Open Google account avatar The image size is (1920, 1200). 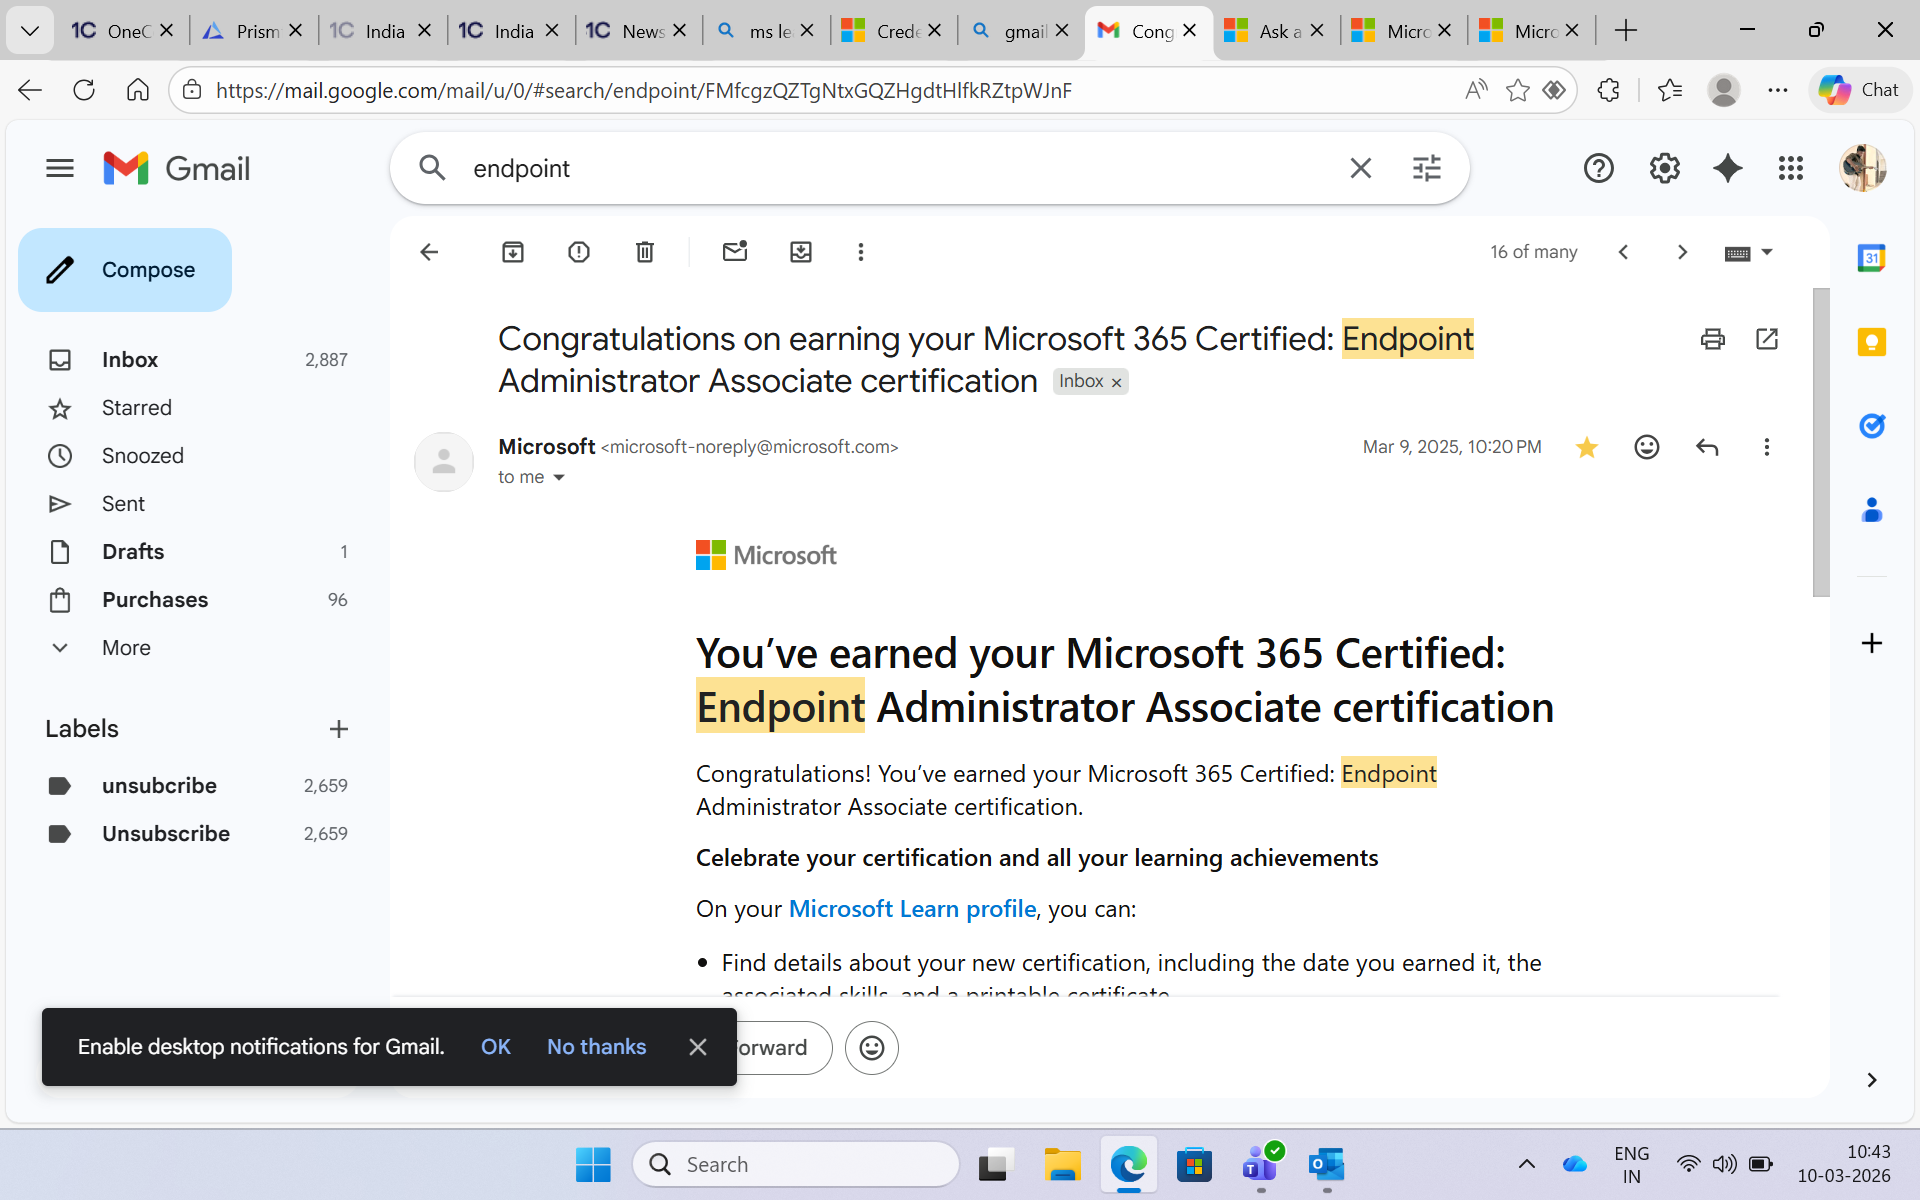1863,168
